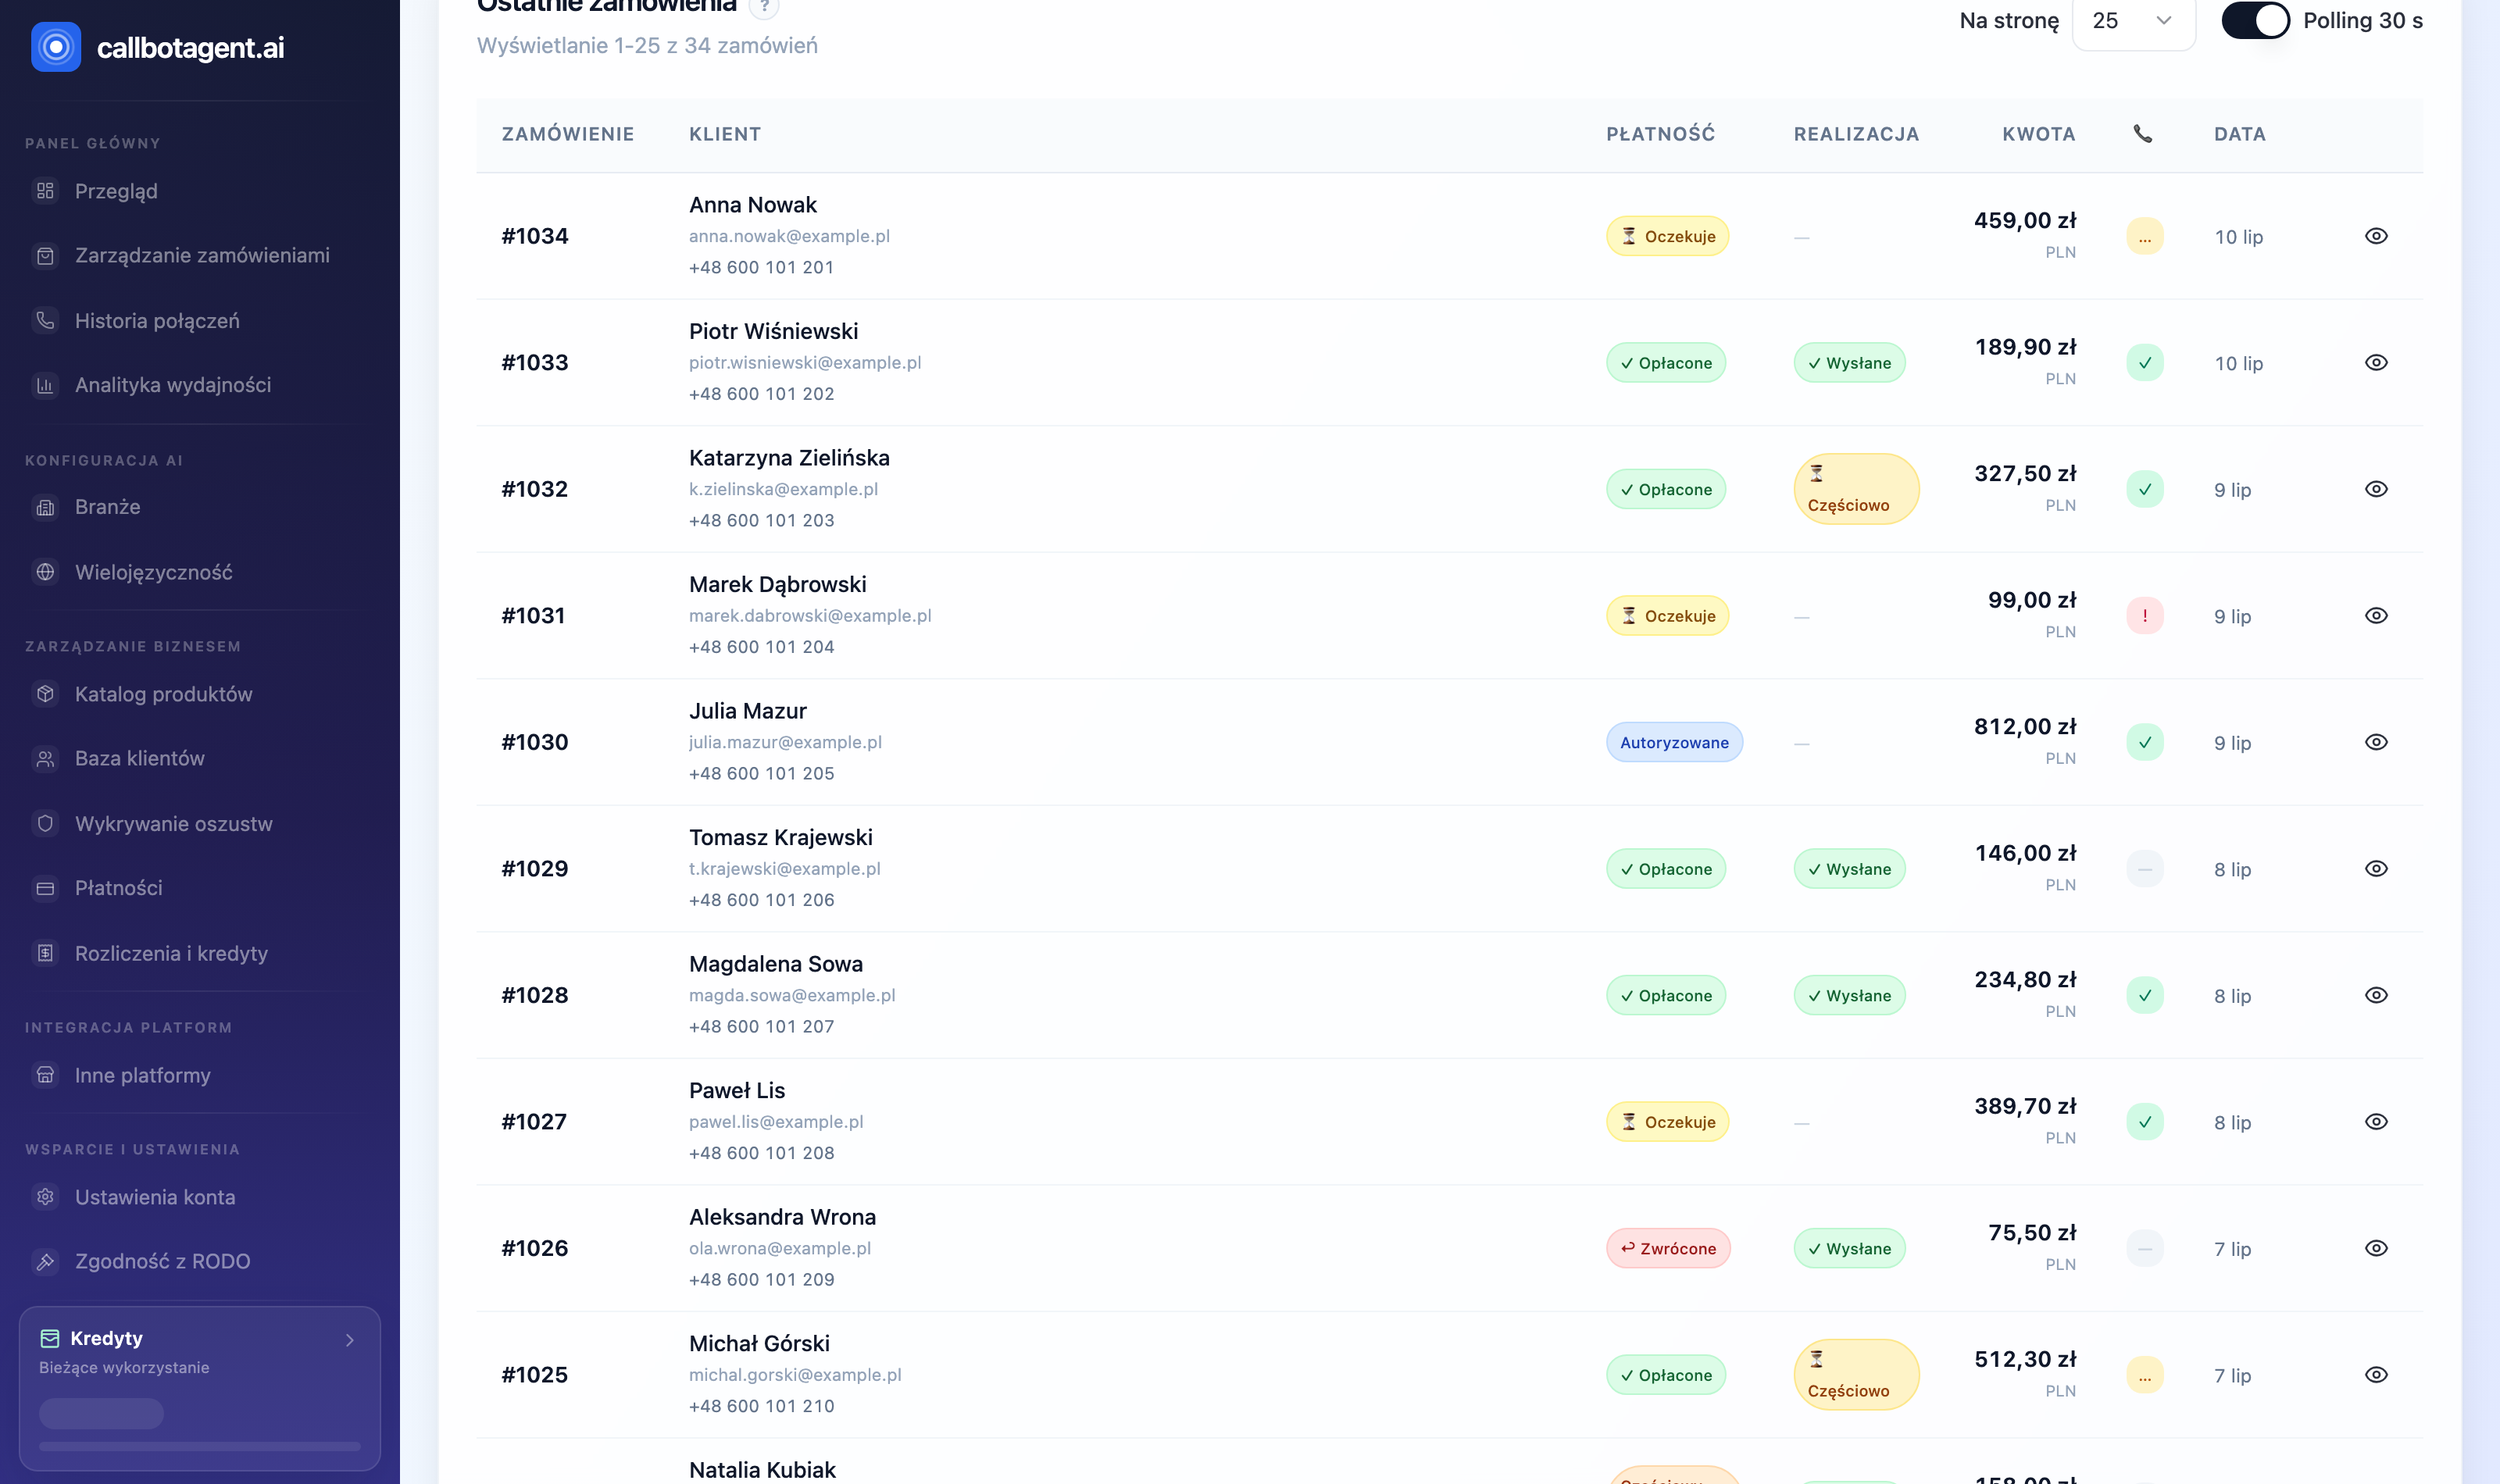Click phone number +48 600 101 208
The height and width of the screenshot is (1484, 2500).
point(761,1153)
